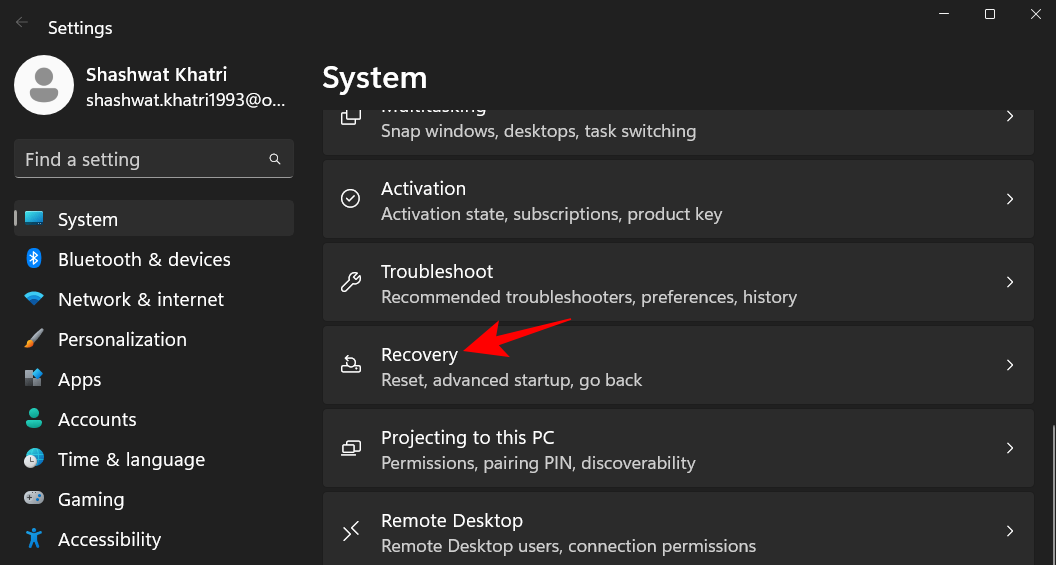
Task: Open Accessibility settings
Action: tap(154, 539)
